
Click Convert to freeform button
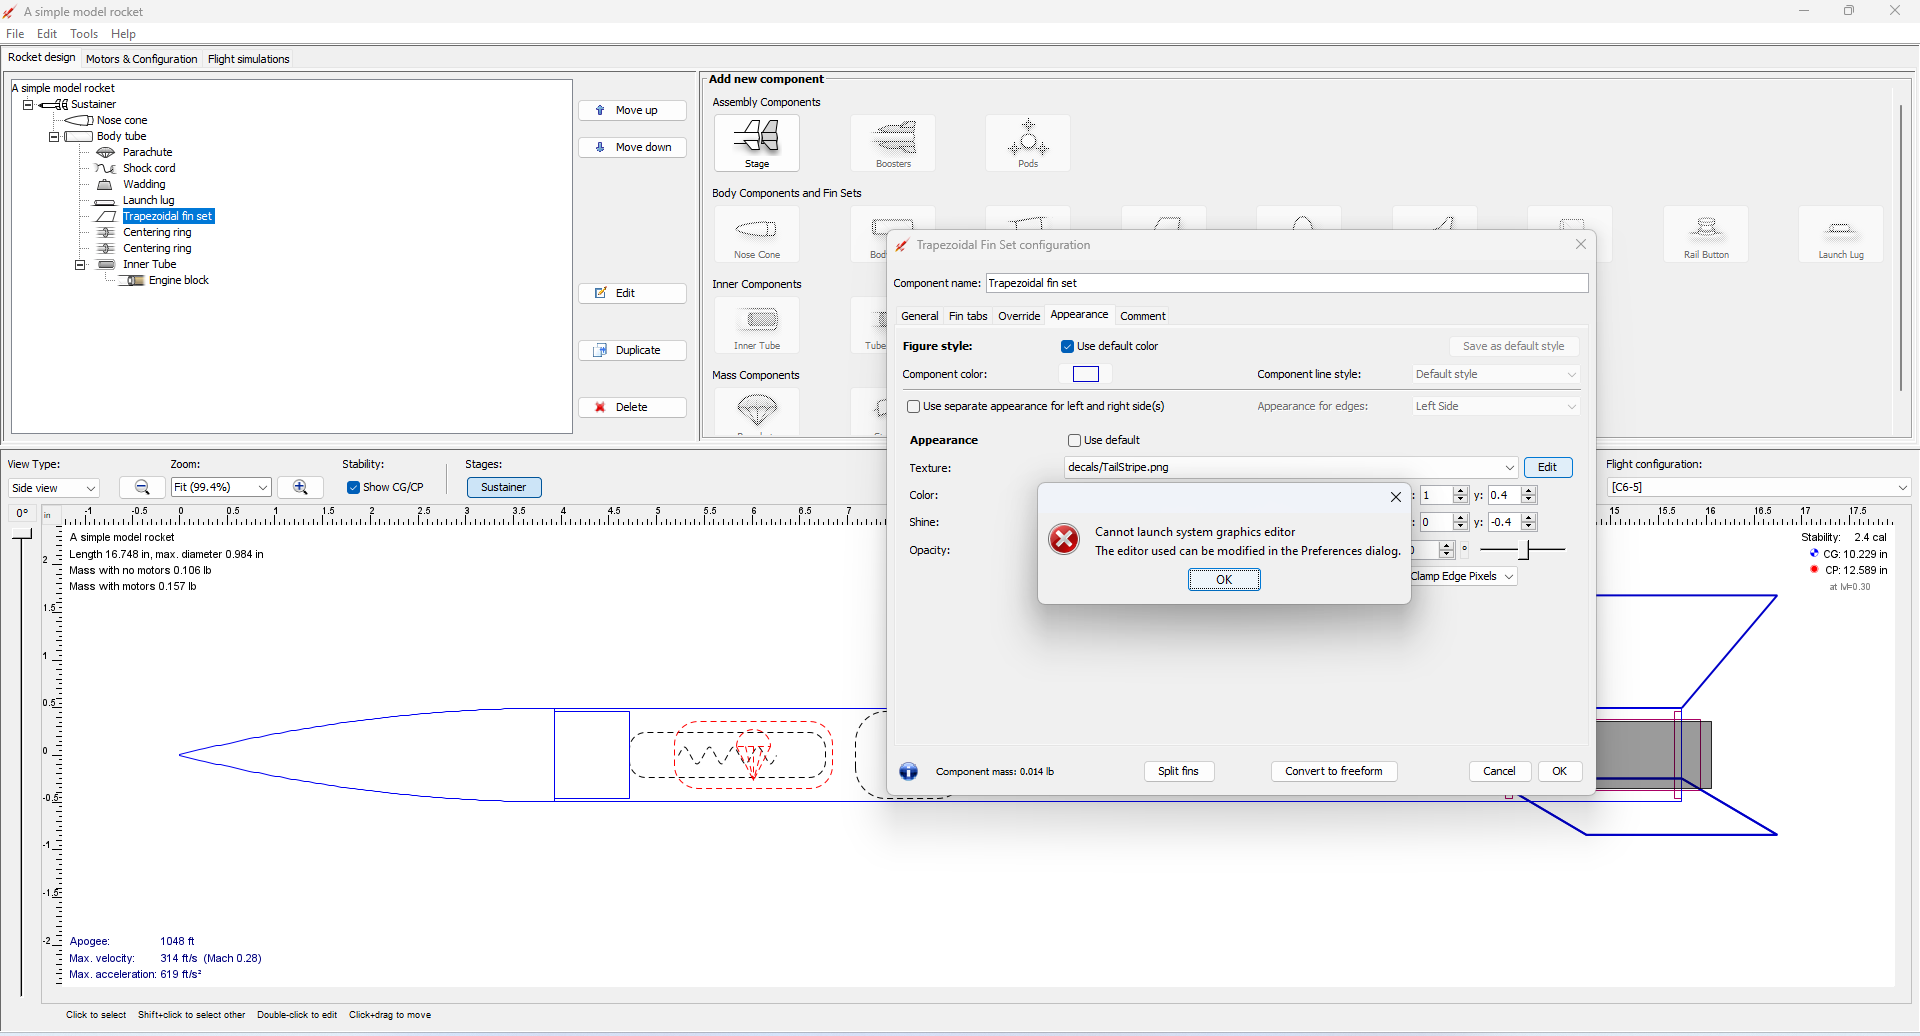click(1334, 771)
